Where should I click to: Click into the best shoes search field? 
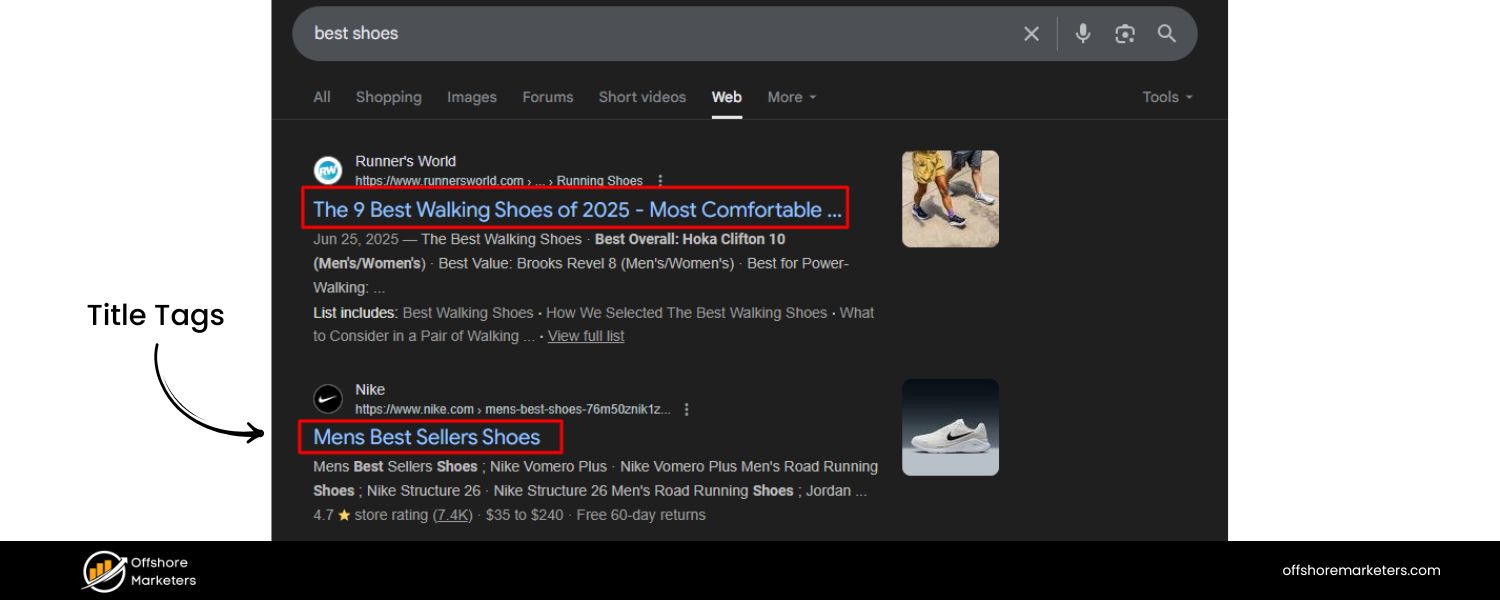click(650, 34)
